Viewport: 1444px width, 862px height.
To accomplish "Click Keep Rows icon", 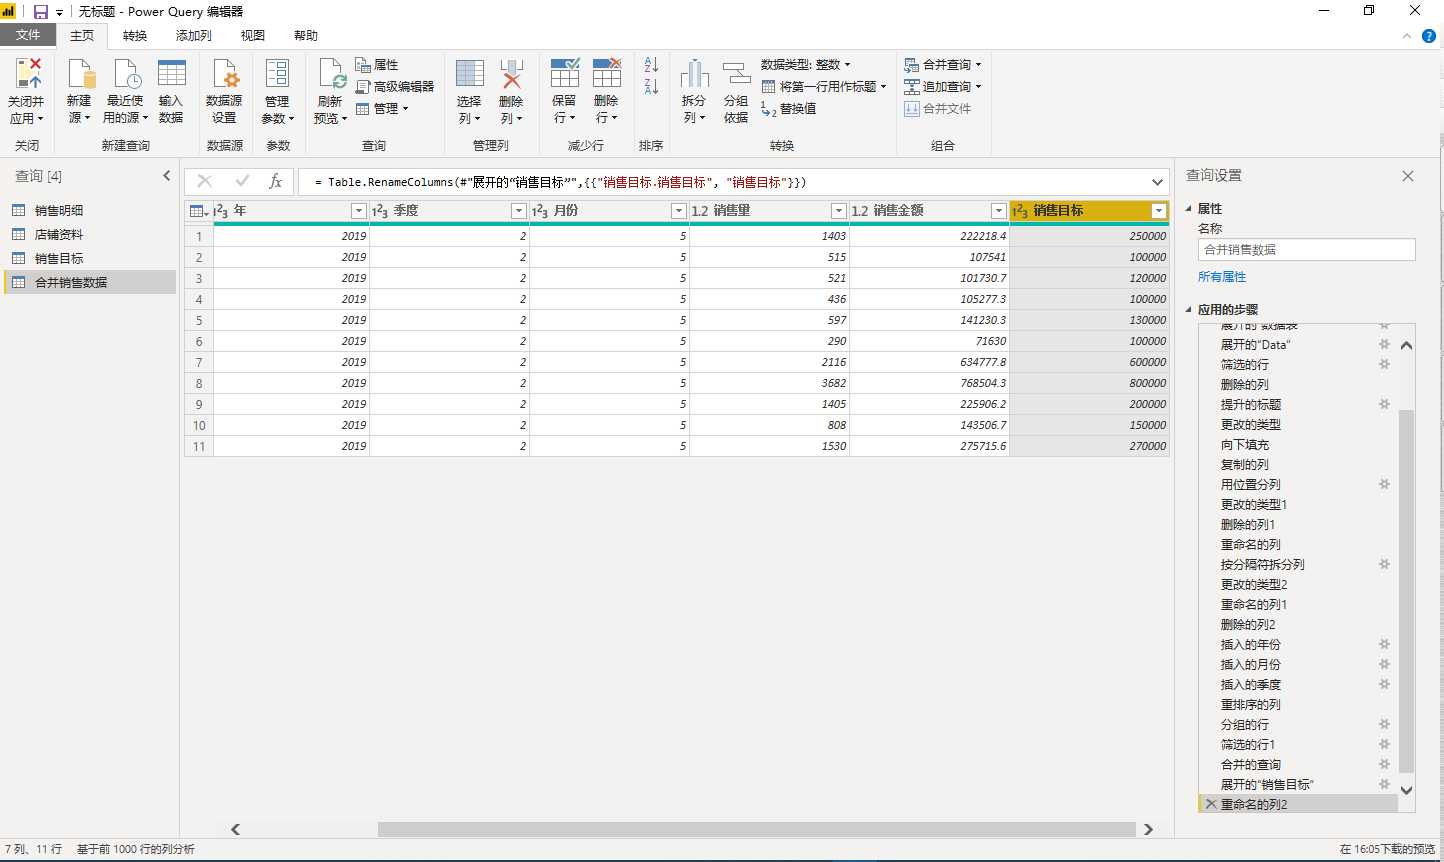I will click(x=565, y=73).
